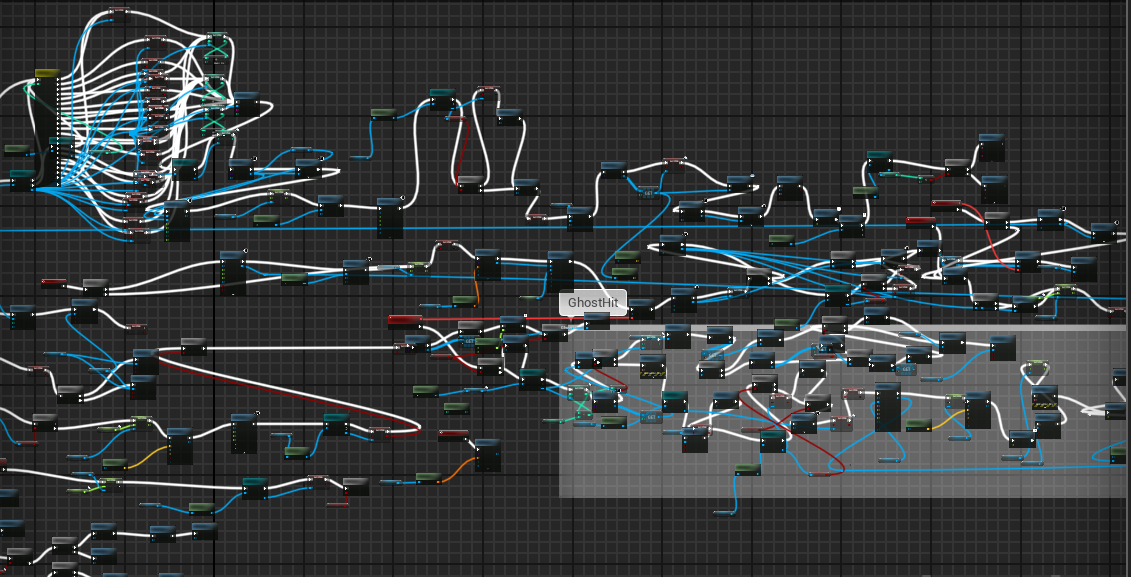The image size is (1131, 577).
Task: Expand advanced pins on the teal function node
Action: [x=443, y=110]
